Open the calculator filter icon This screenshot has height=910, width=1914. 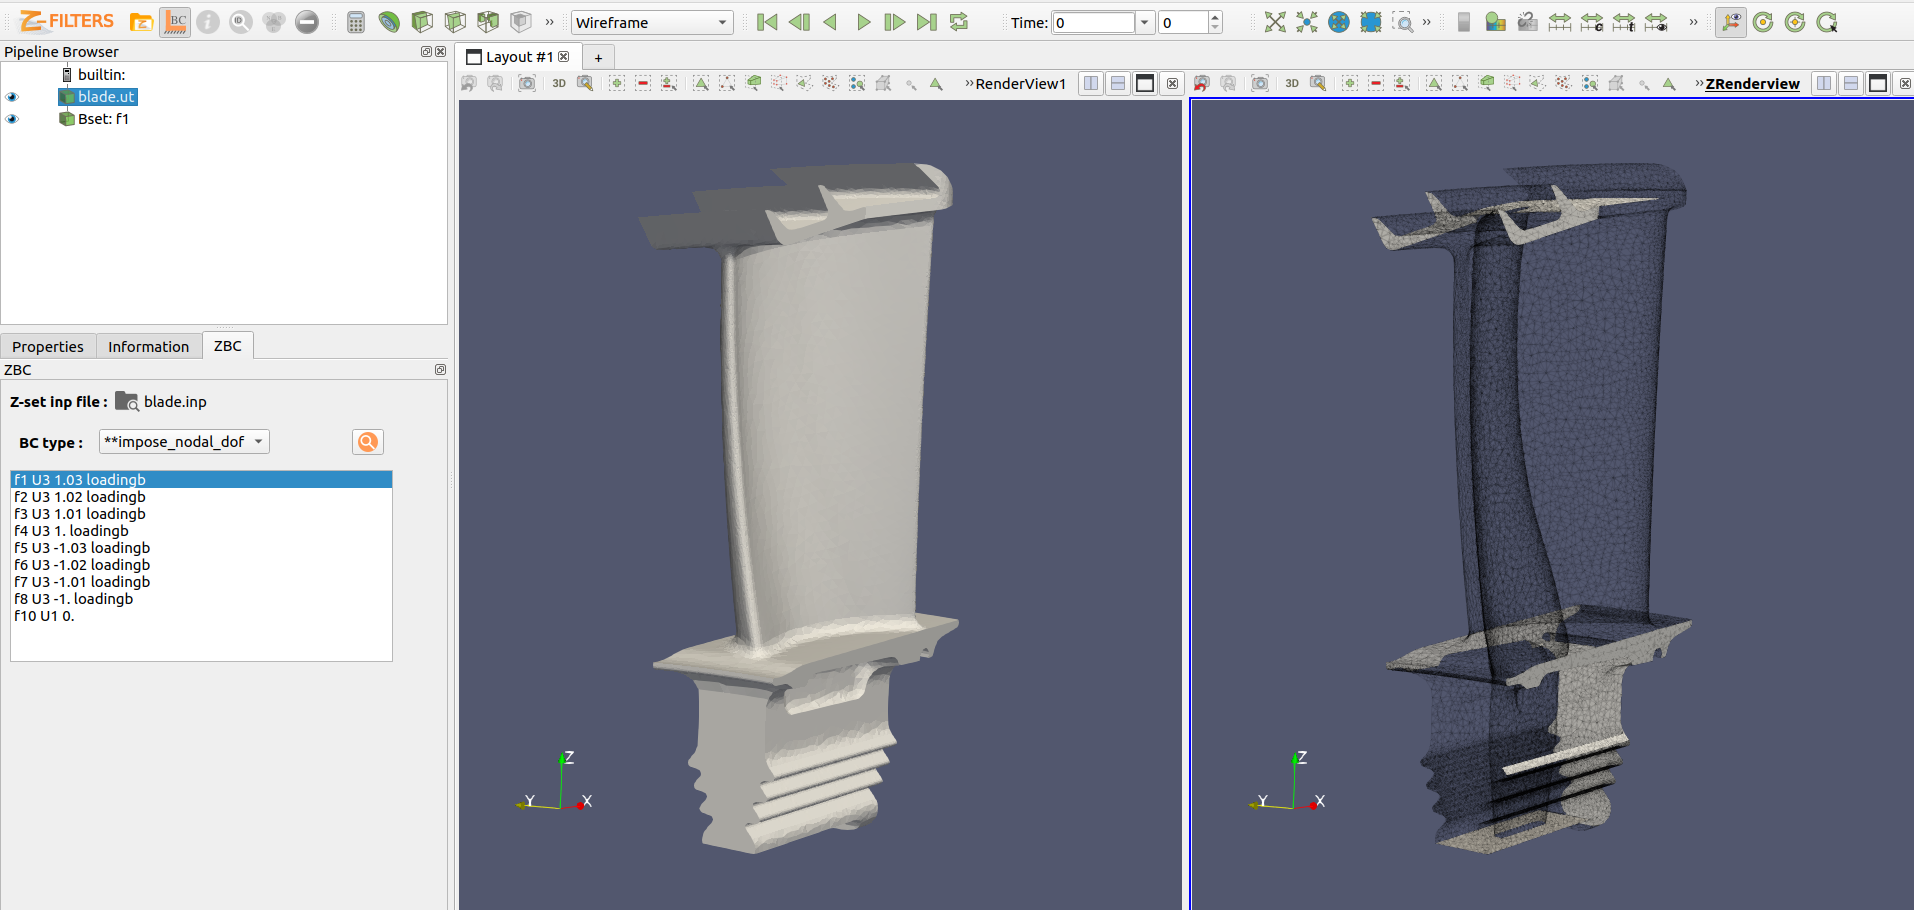(x=356, y=22)
